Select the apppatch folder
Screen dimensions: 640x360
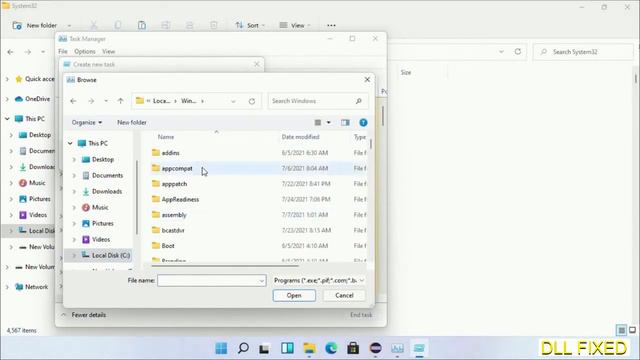coord(174,184)
